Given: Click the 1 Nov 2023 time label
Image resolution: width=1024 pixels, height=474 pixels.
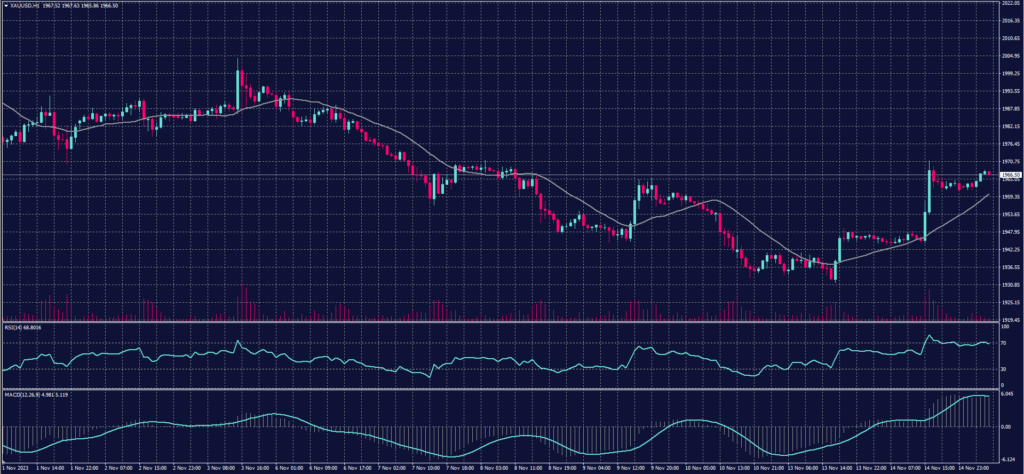Looking at the screenshot, I should (15, 467).
